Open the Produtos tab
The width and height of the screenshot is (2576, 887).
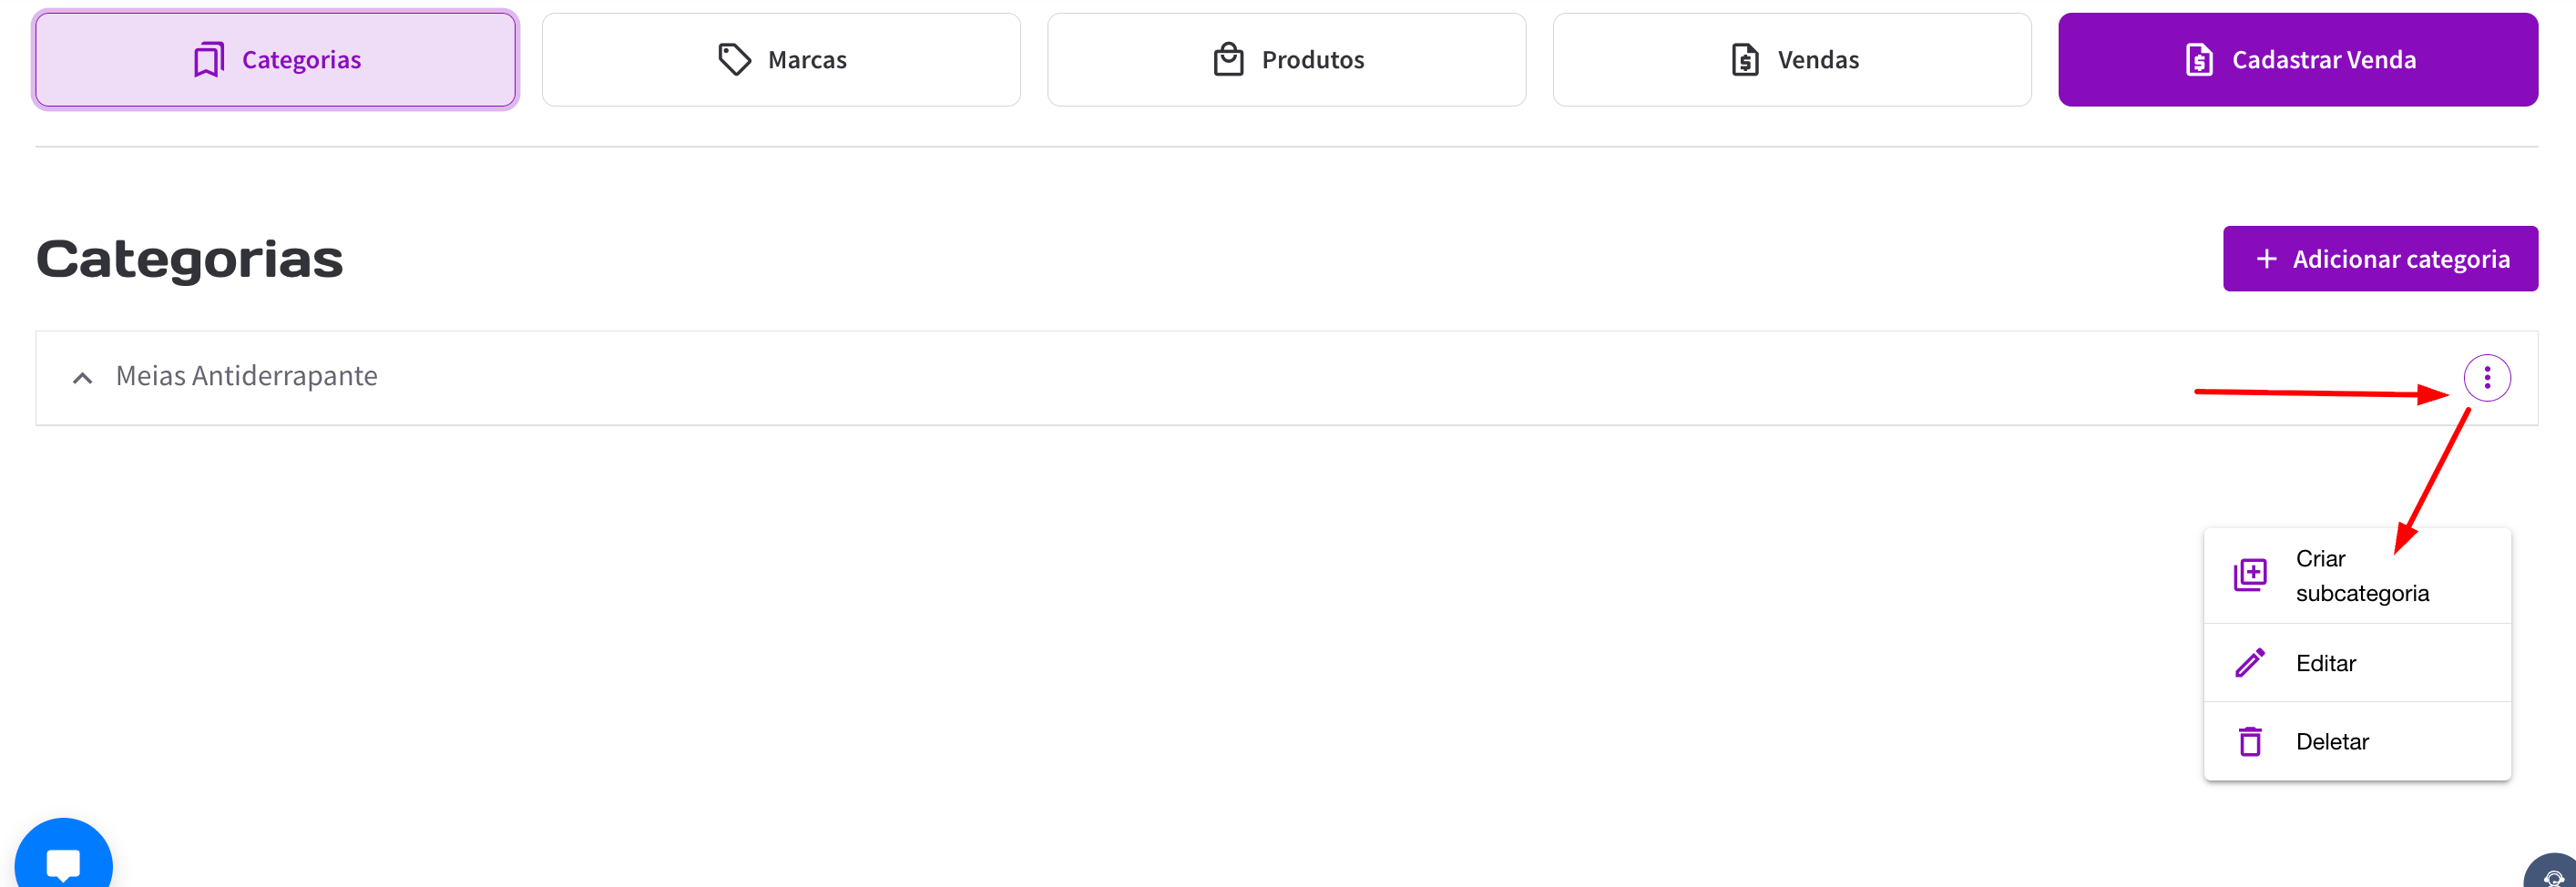coord(1286,60)
